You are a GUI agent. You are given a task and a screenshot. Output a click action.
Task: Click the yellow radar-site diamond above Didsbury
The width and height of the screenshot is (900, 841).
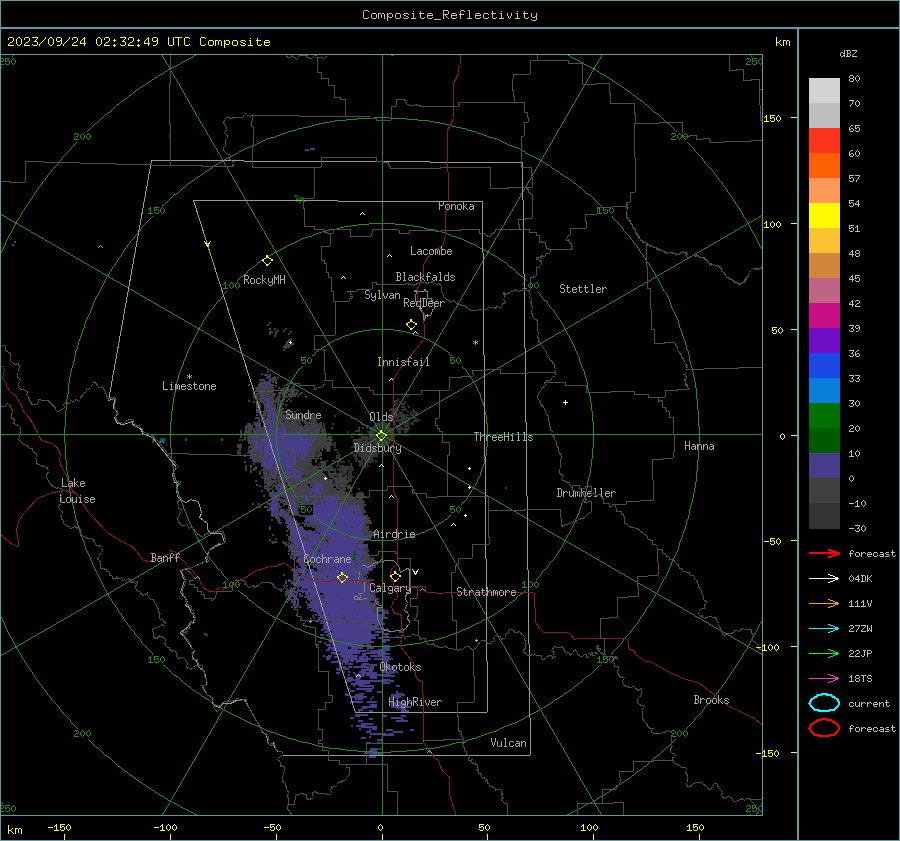click(x=381, y=435)
